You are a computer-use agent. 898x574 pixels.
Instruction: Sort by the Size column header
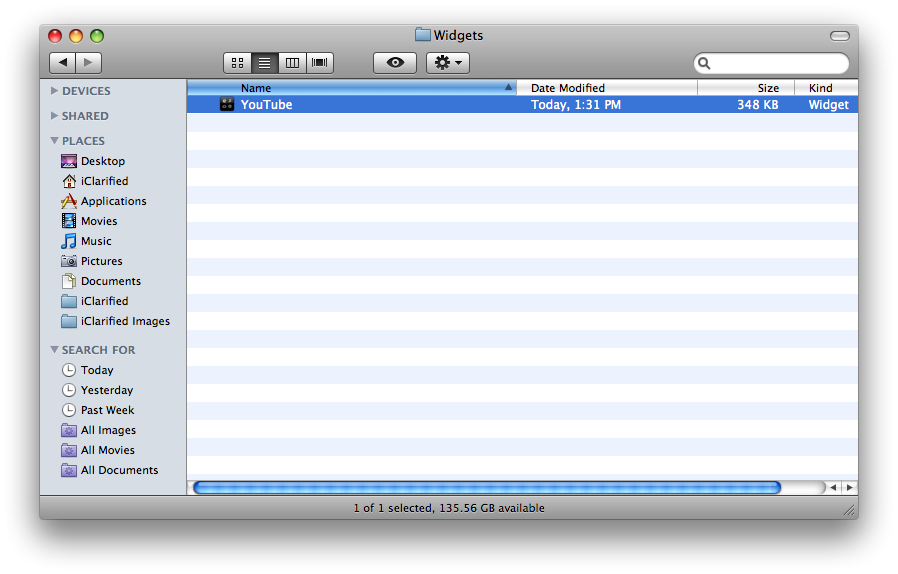coord(746,88)
